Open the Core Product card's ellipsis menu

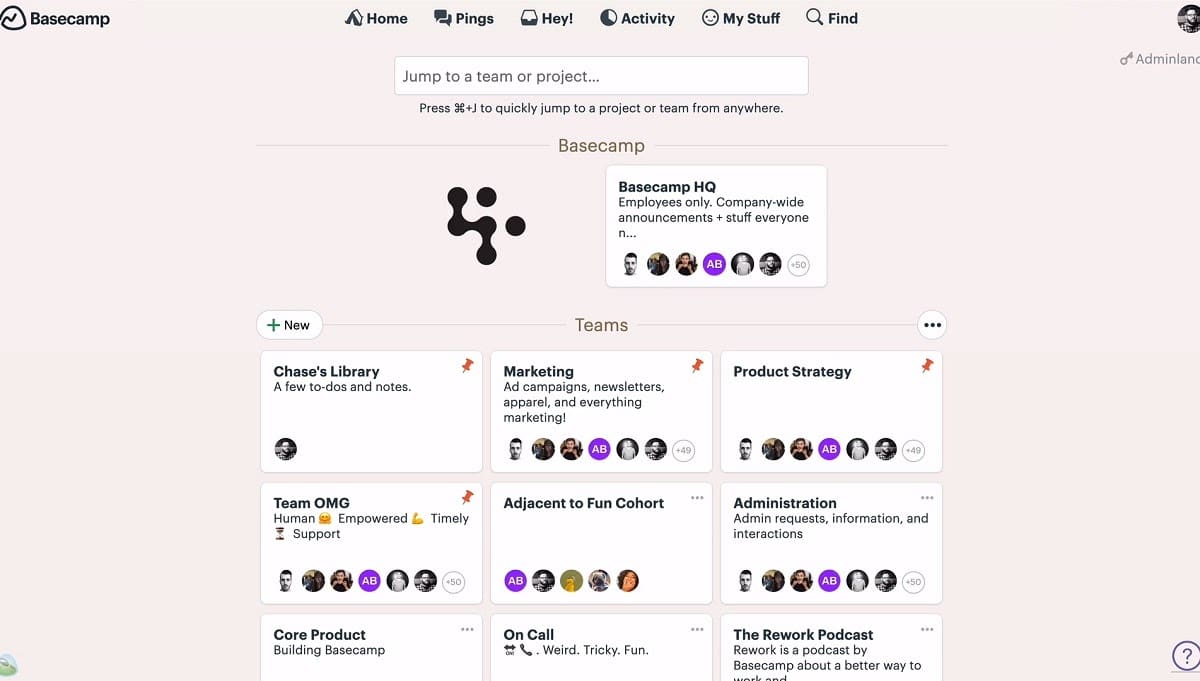(466, 629)
